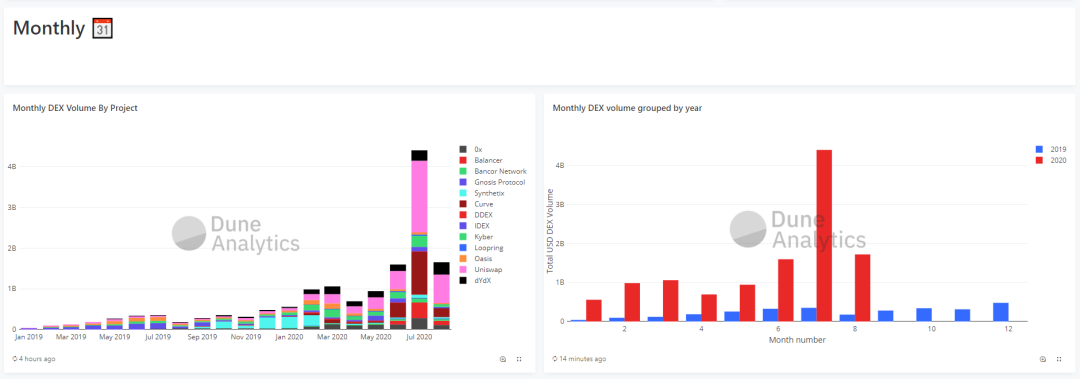Click the Dune Analytics logo on the left chart
This screenshot has width=1080, height=379.
(236, 233)
